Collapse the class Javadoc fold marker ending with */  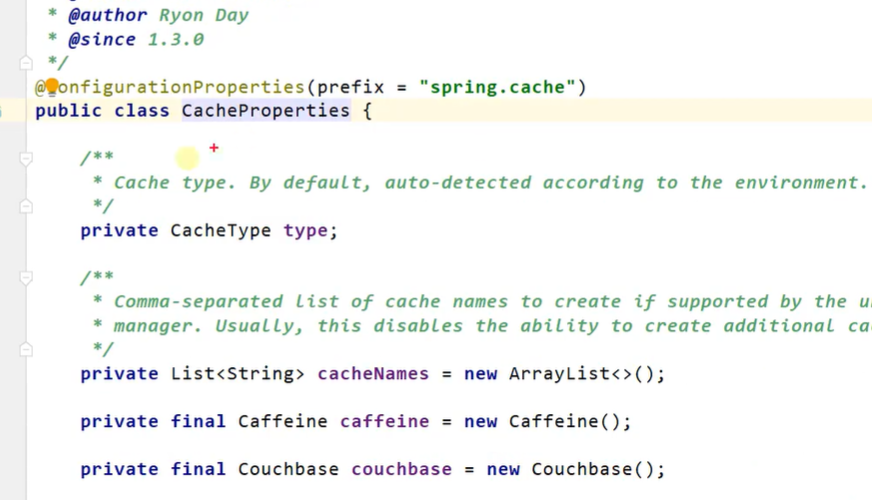point(26,63)
